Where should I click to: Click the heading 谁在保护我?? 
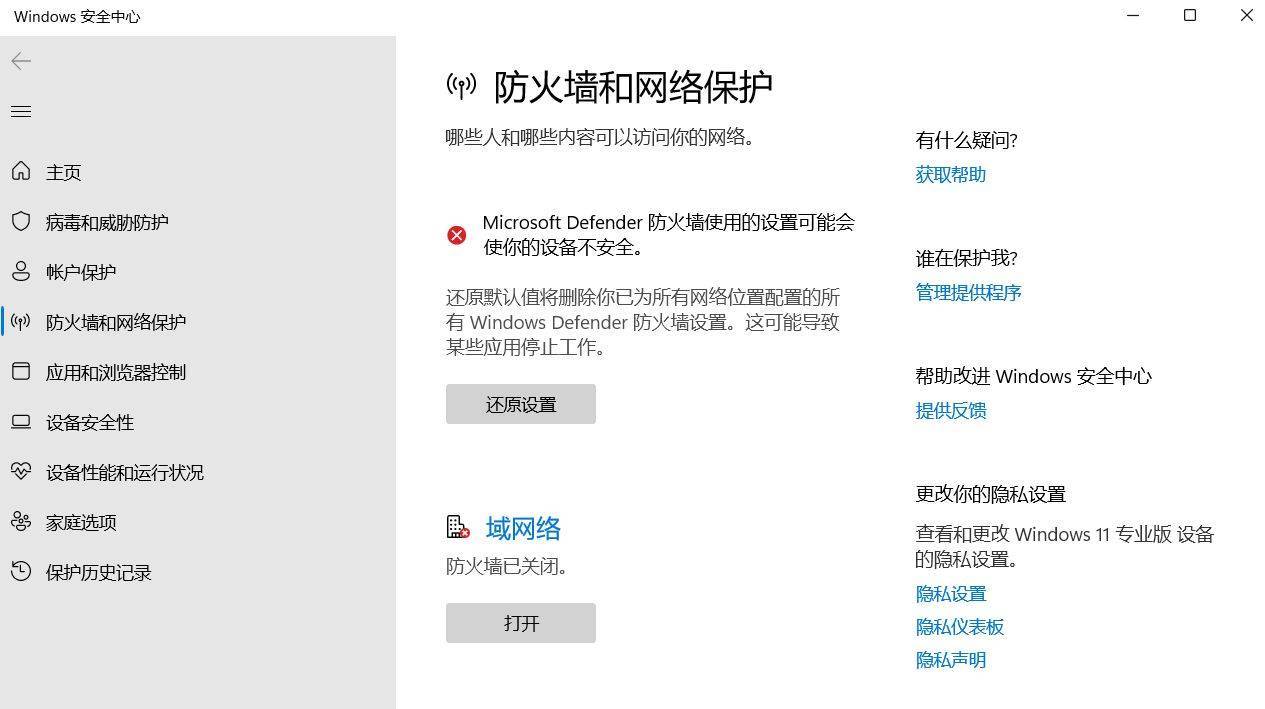(966, 258)
